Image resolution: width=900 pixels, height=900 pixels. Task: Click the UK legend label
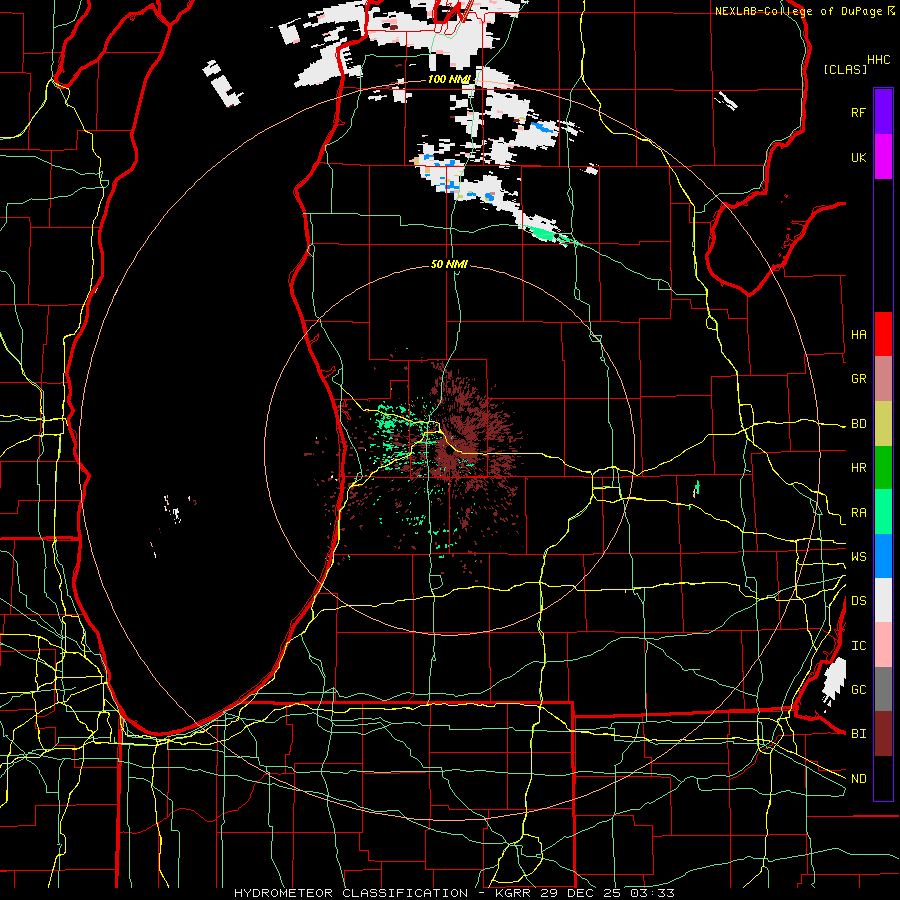(858, 157)
